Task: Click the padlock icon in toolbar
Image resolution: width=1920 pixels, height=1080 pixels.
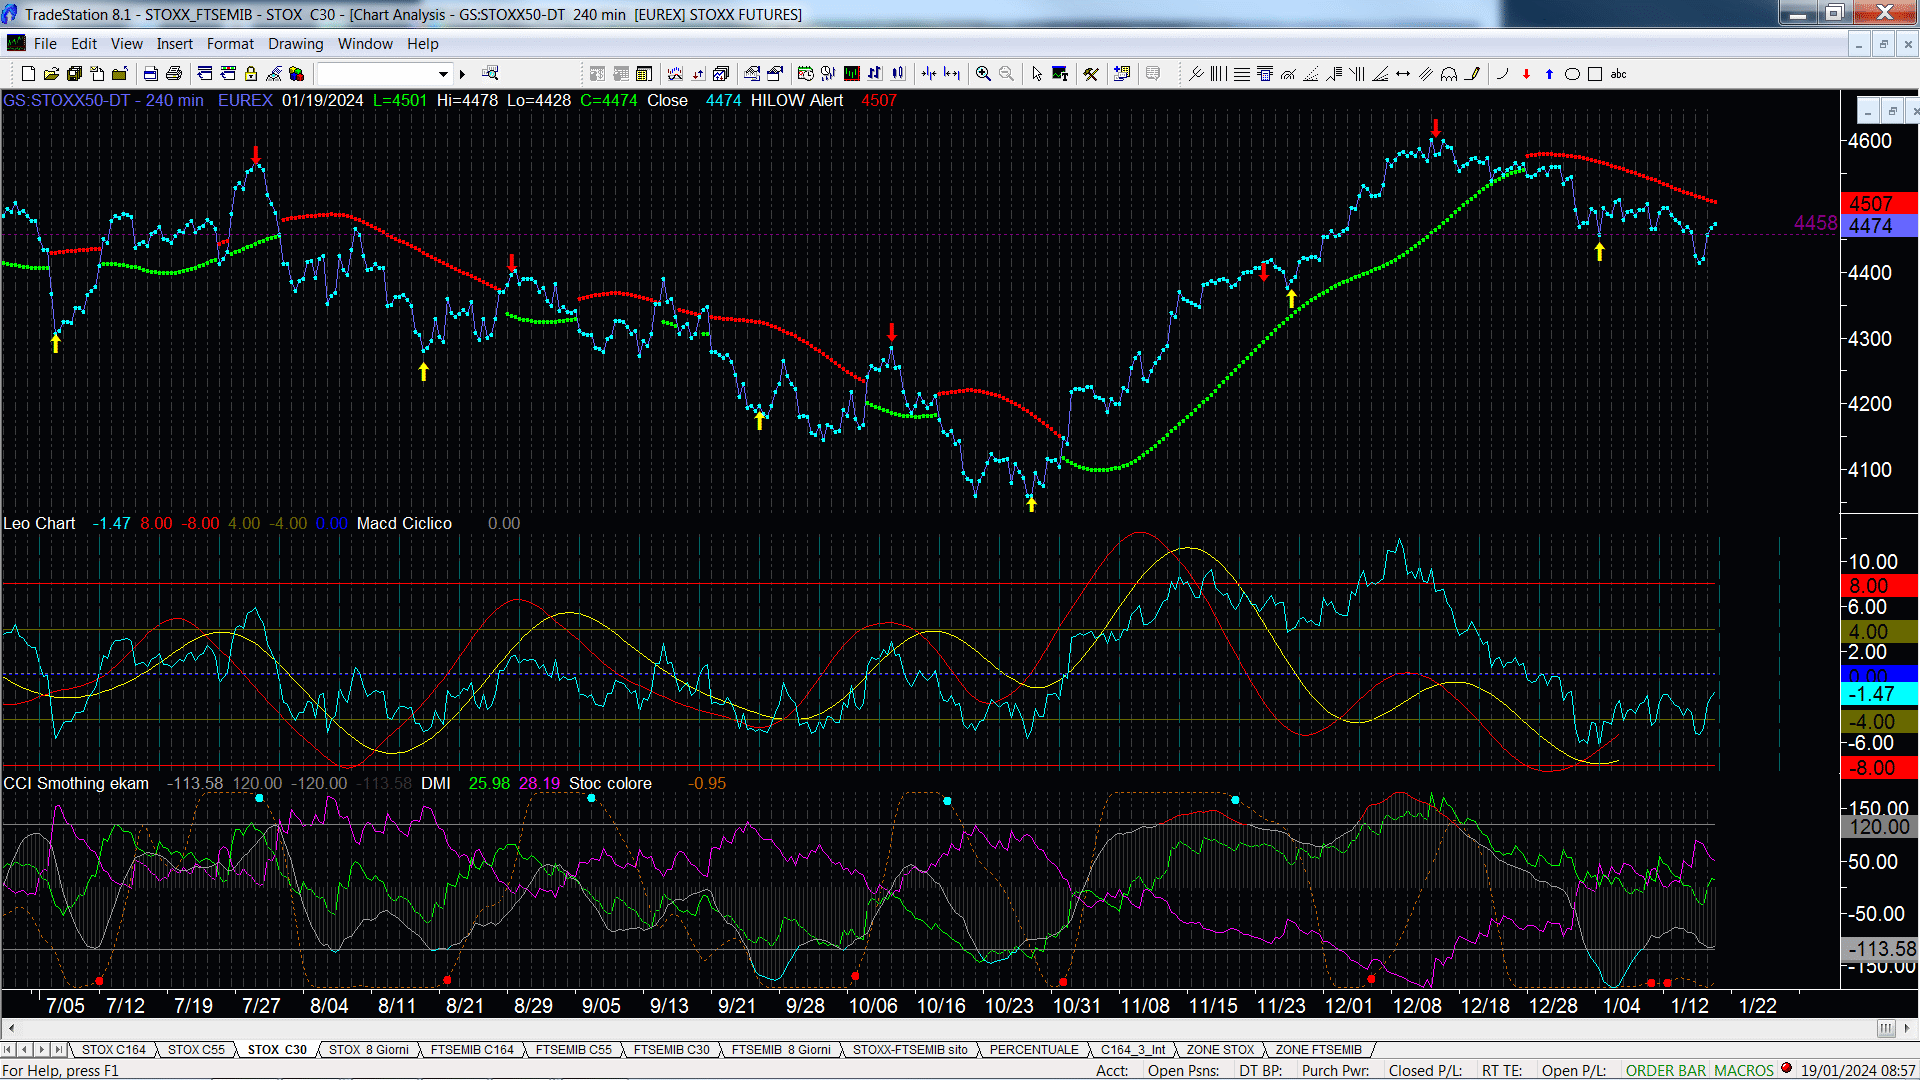Action: tap(251, 74)
